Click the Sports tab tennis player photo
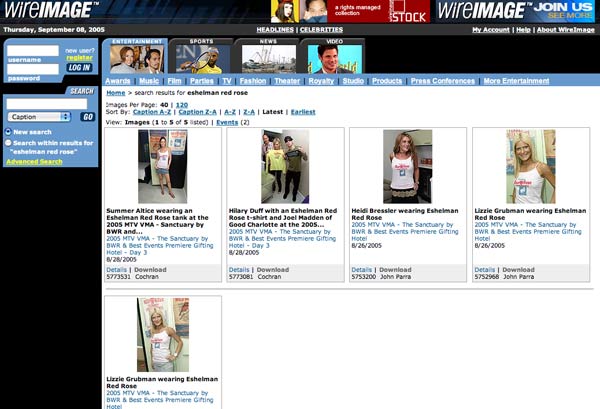 [203, 59]
